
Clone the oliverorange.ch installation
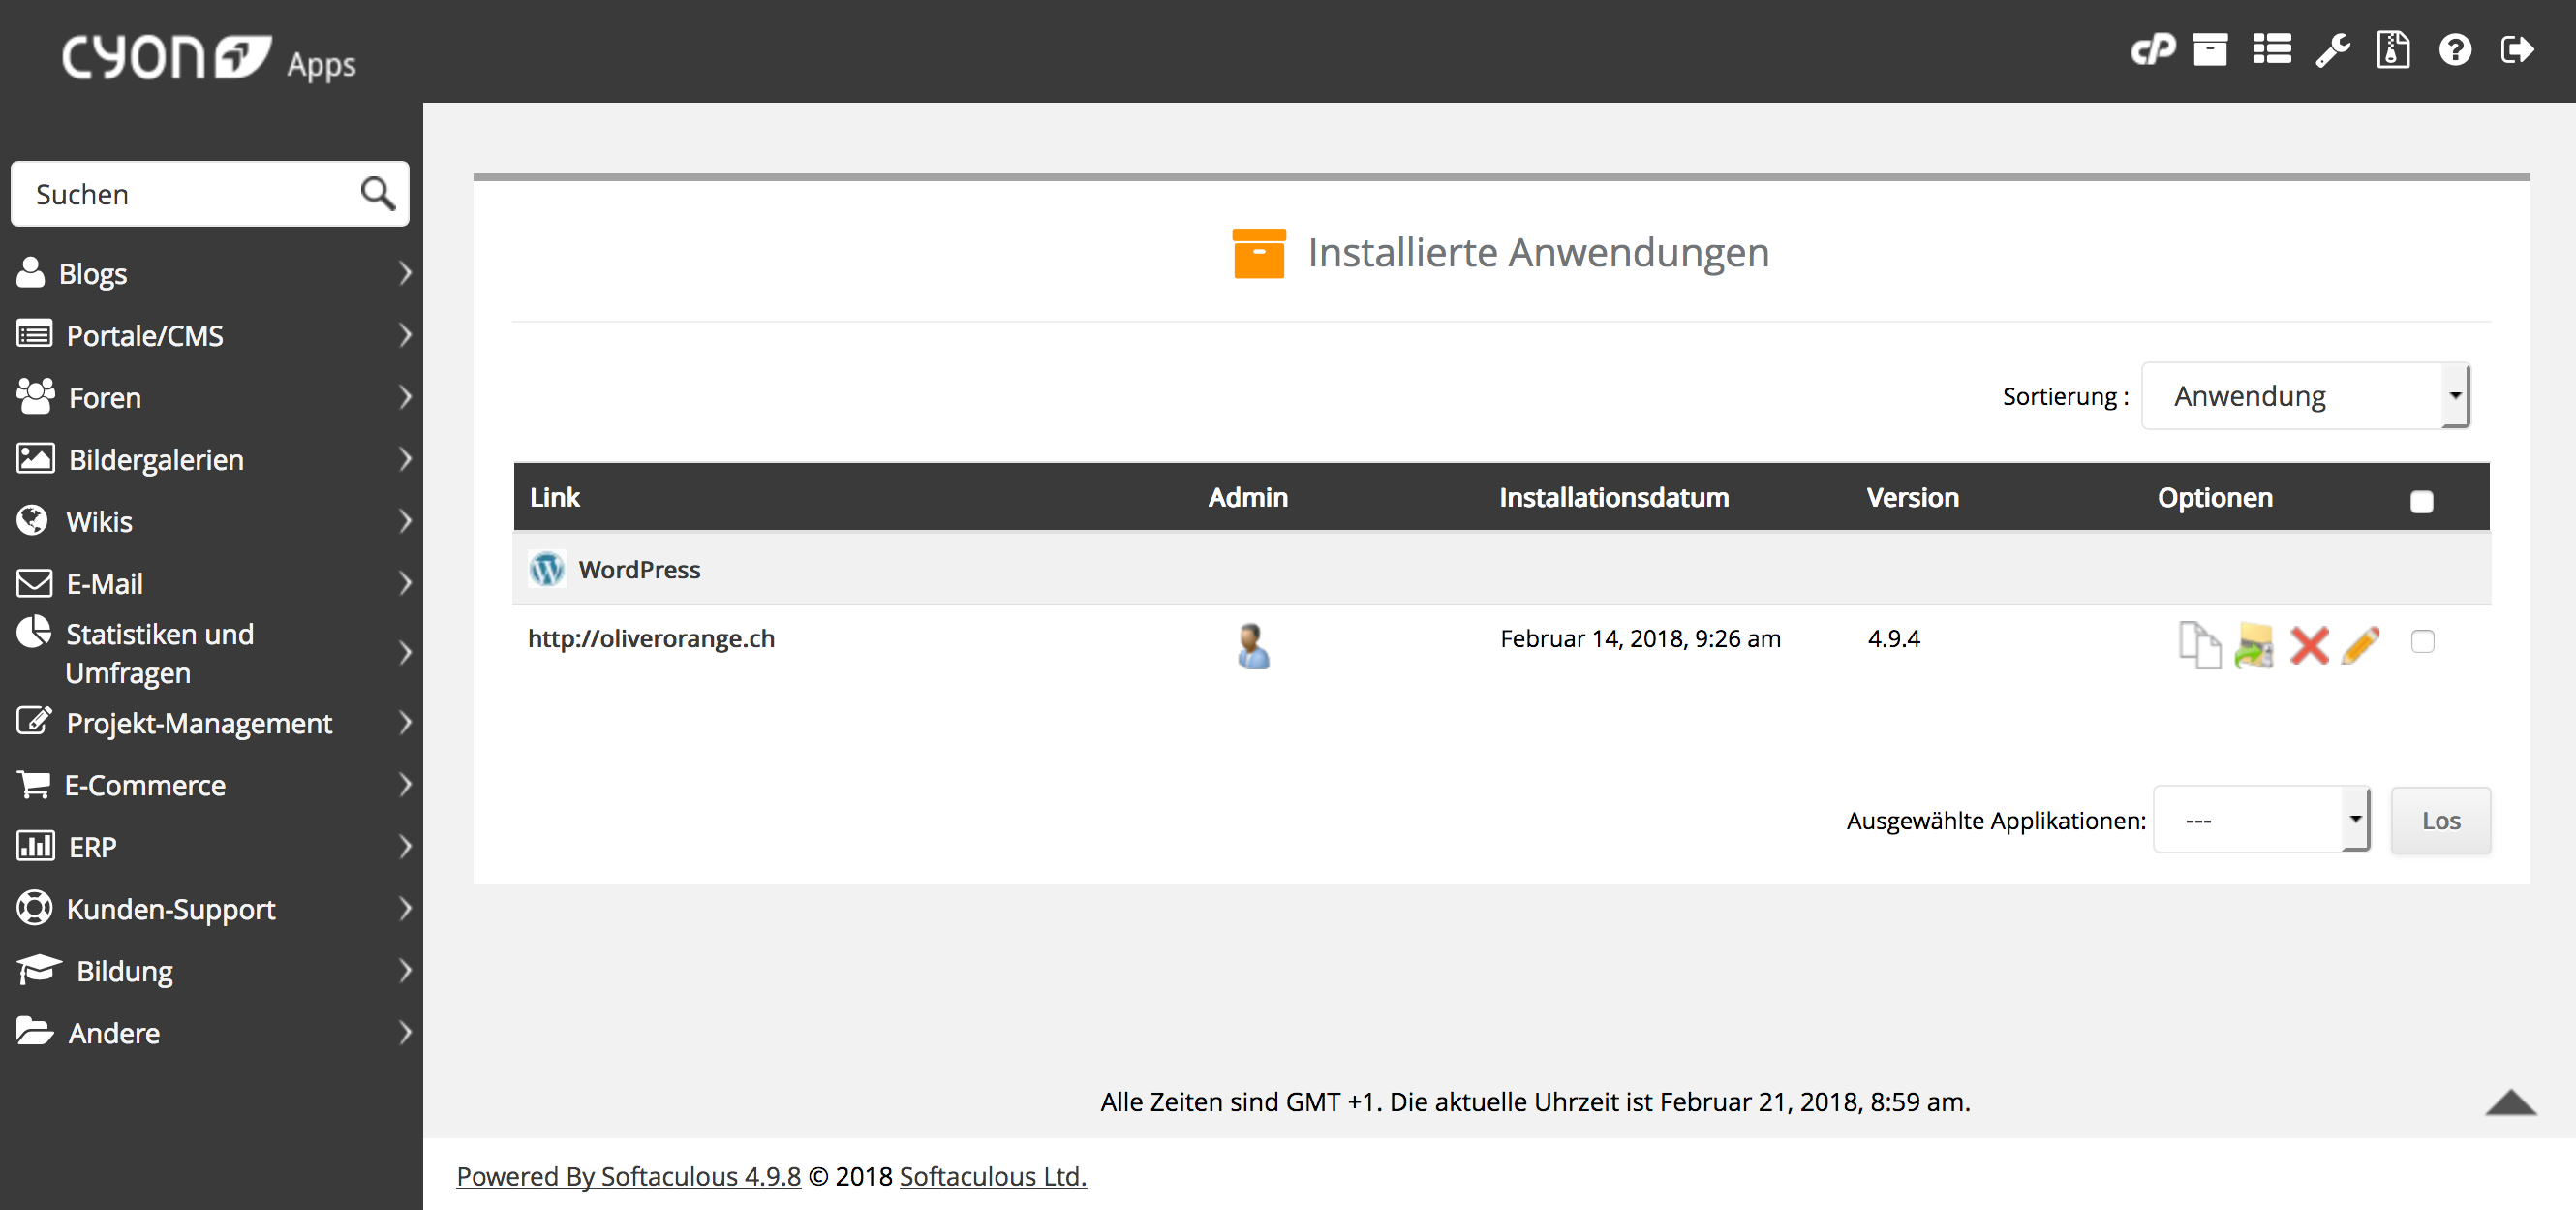[2199, 645]
